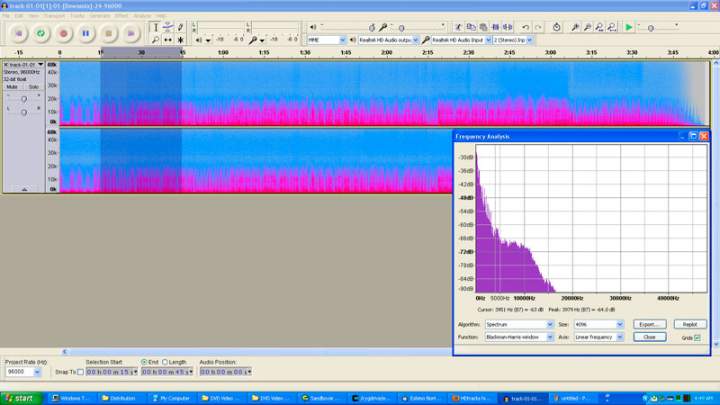Select the End radio button

coord(144,362)
